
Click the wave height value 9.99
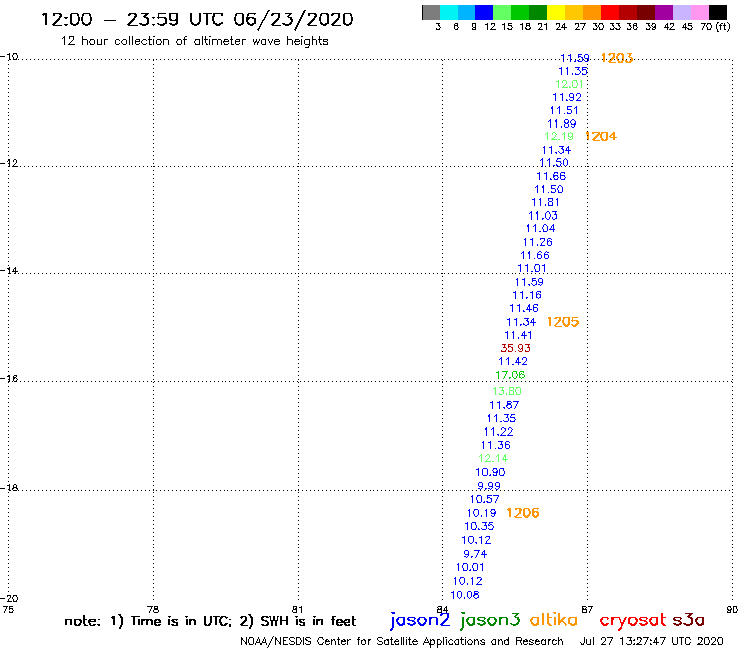(x=489, y=486)
